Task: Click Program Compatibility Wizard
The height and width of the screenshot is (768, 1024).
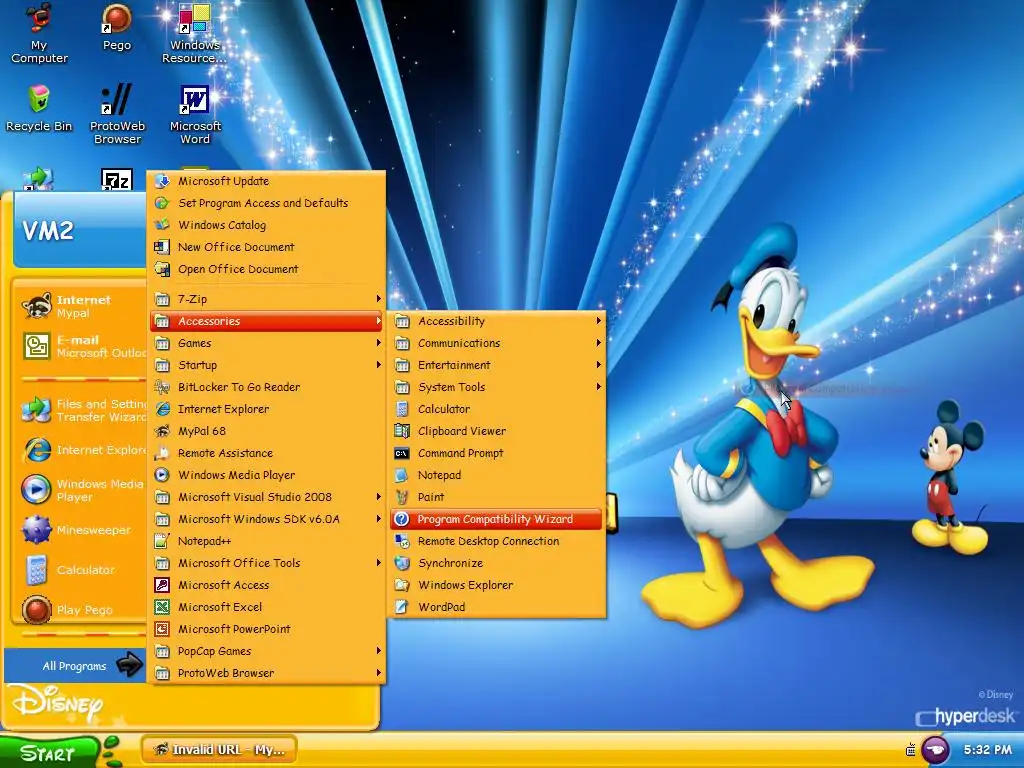Action: pos(497,519)
